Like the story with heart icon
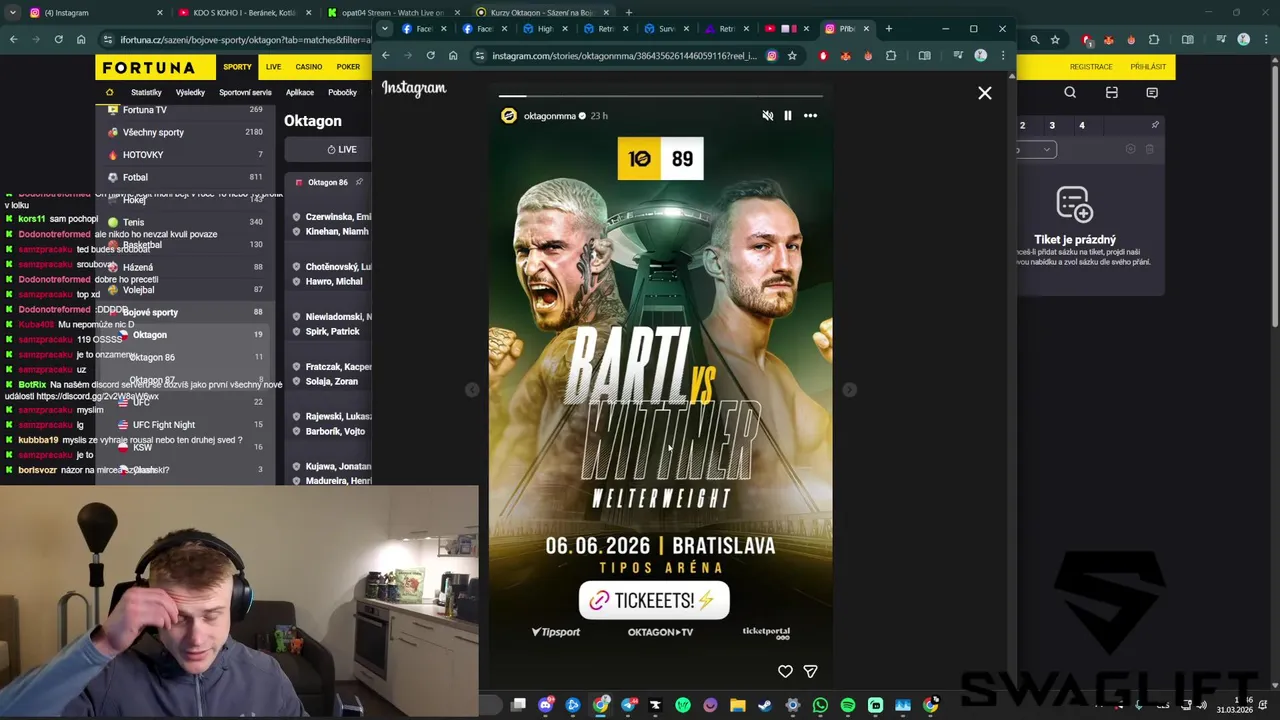Image resolution: width=1280 pixels, height=720 pixels. click(785, 671)
